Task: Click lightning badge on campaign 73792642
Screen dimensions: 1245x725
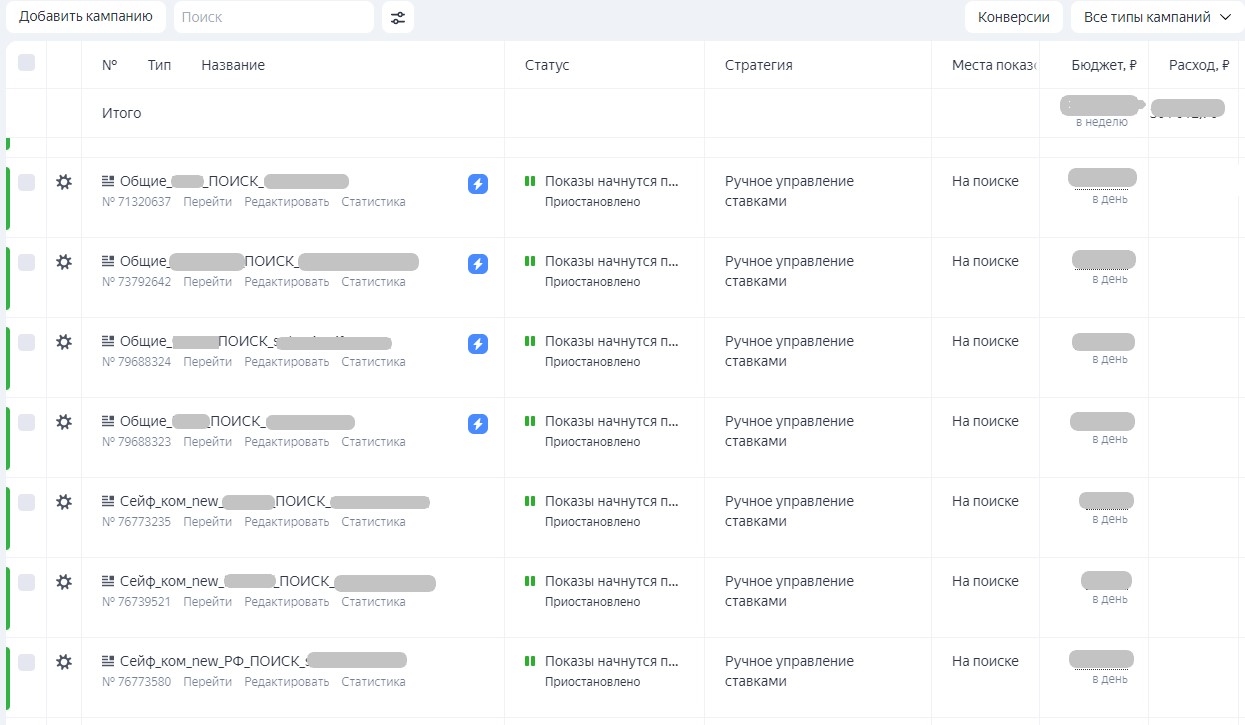Action: coord(478,264)
